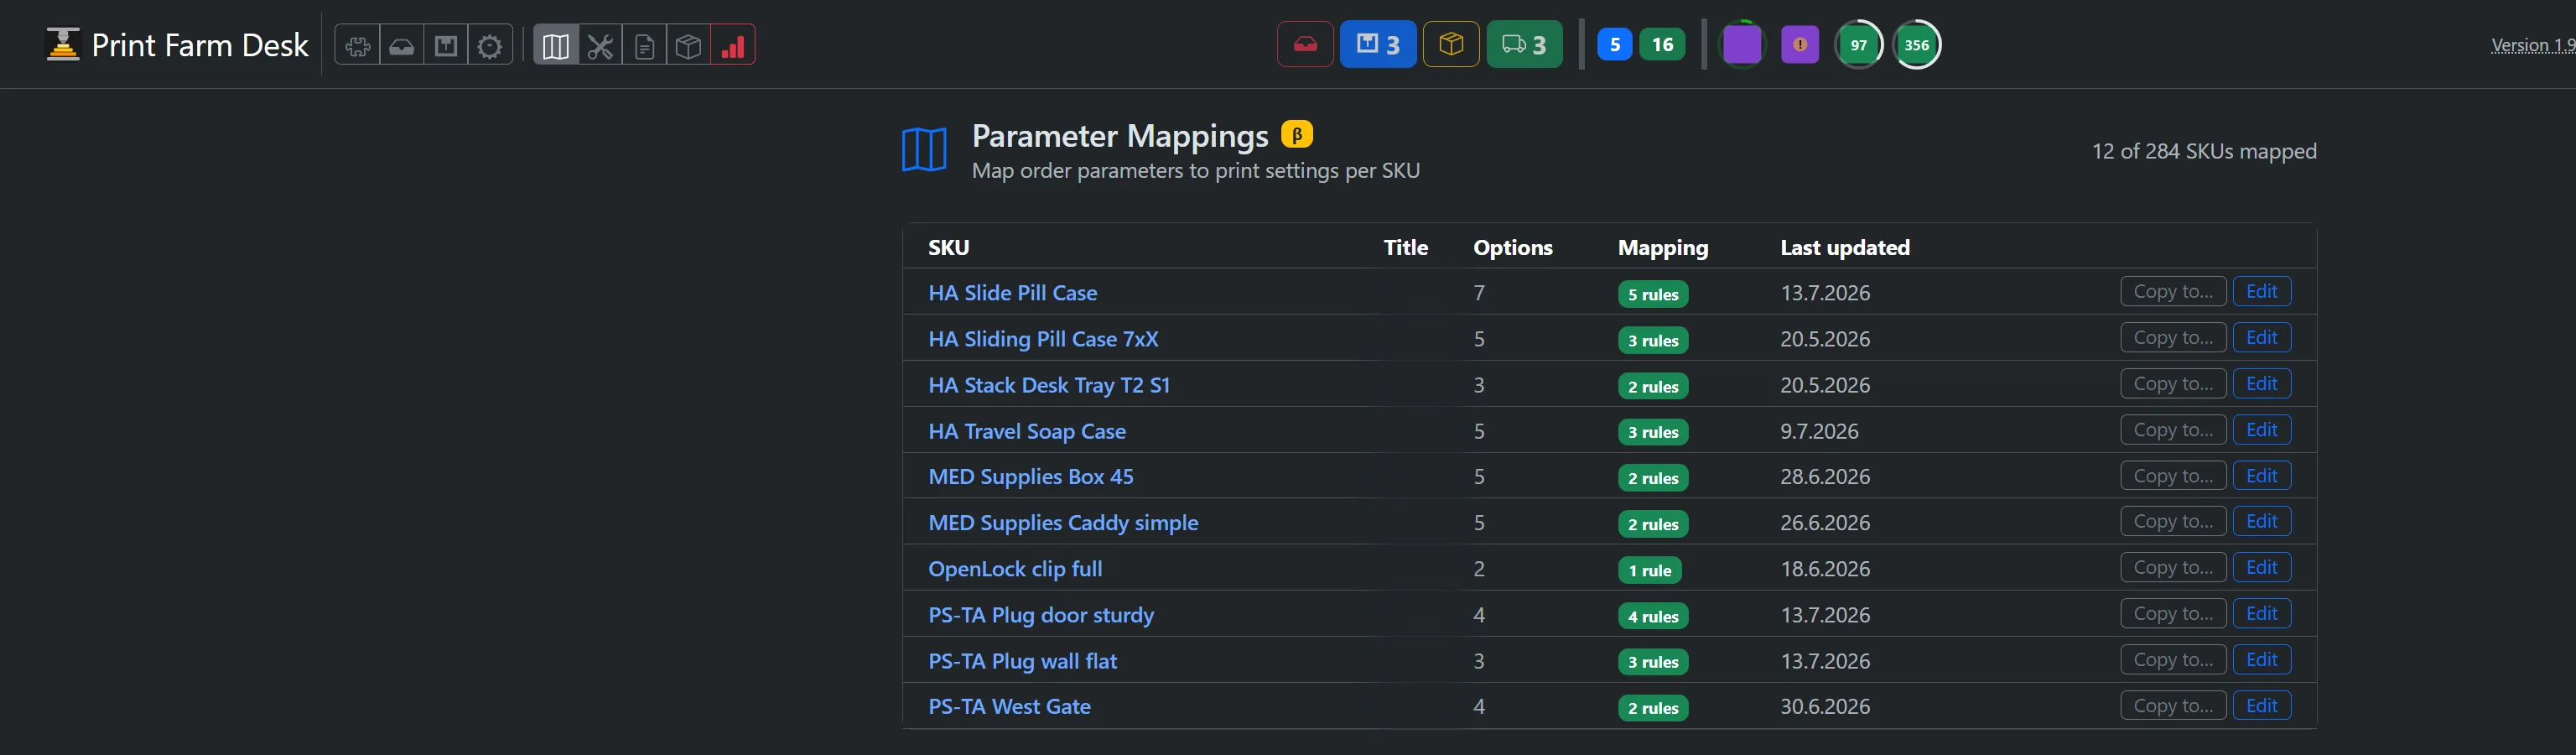Click the yellow beta badge beside Parameter Mappings

click(1297, 134)
